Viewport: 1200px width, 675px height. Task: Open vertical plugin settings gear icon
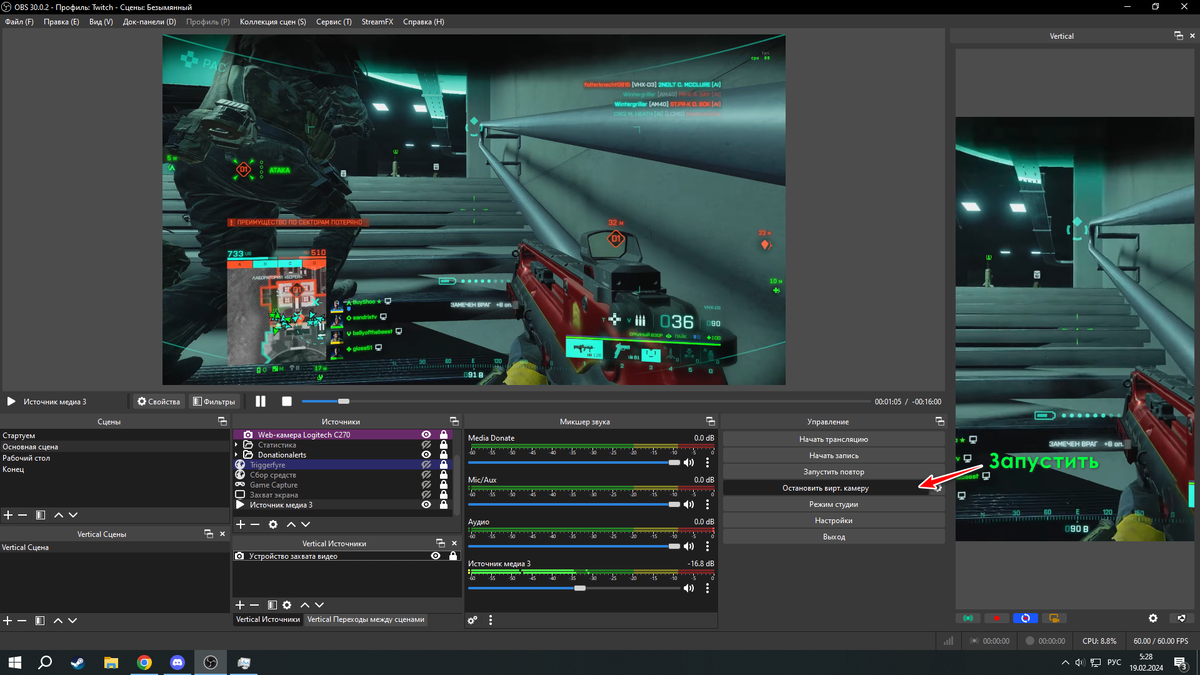pos(1153,618)
